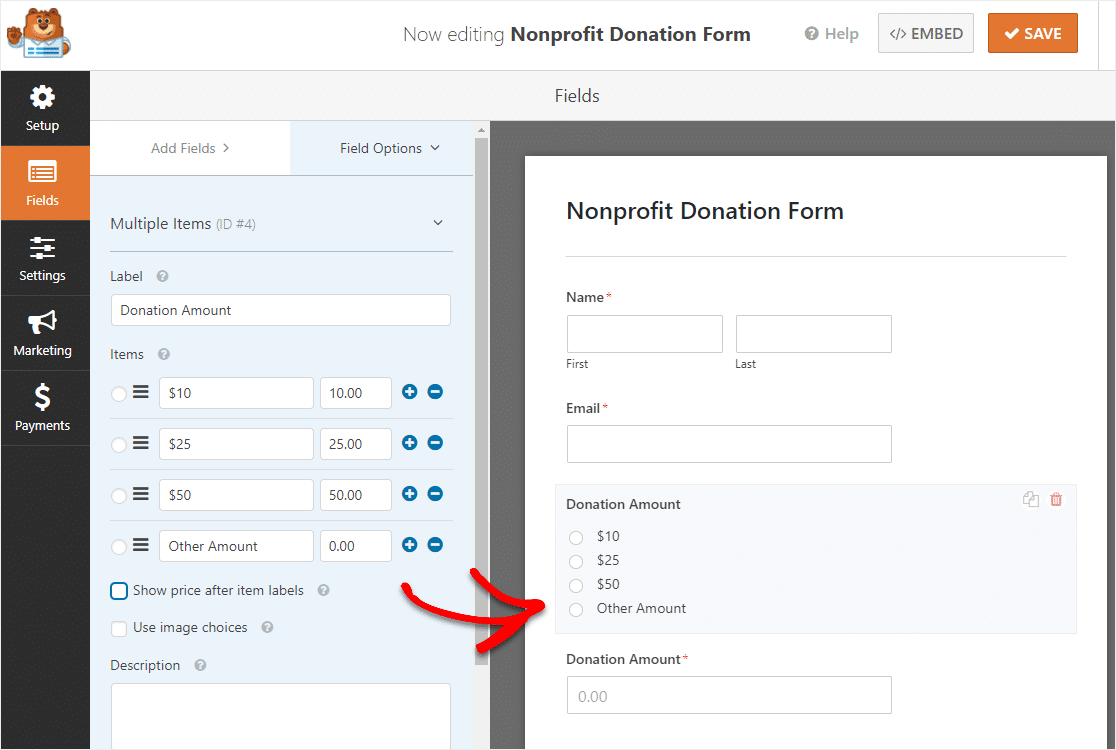This screenshot has width=1116, height=750.
Task: Grab the $10 row reorder handle
Action: (x=141, y=392)
